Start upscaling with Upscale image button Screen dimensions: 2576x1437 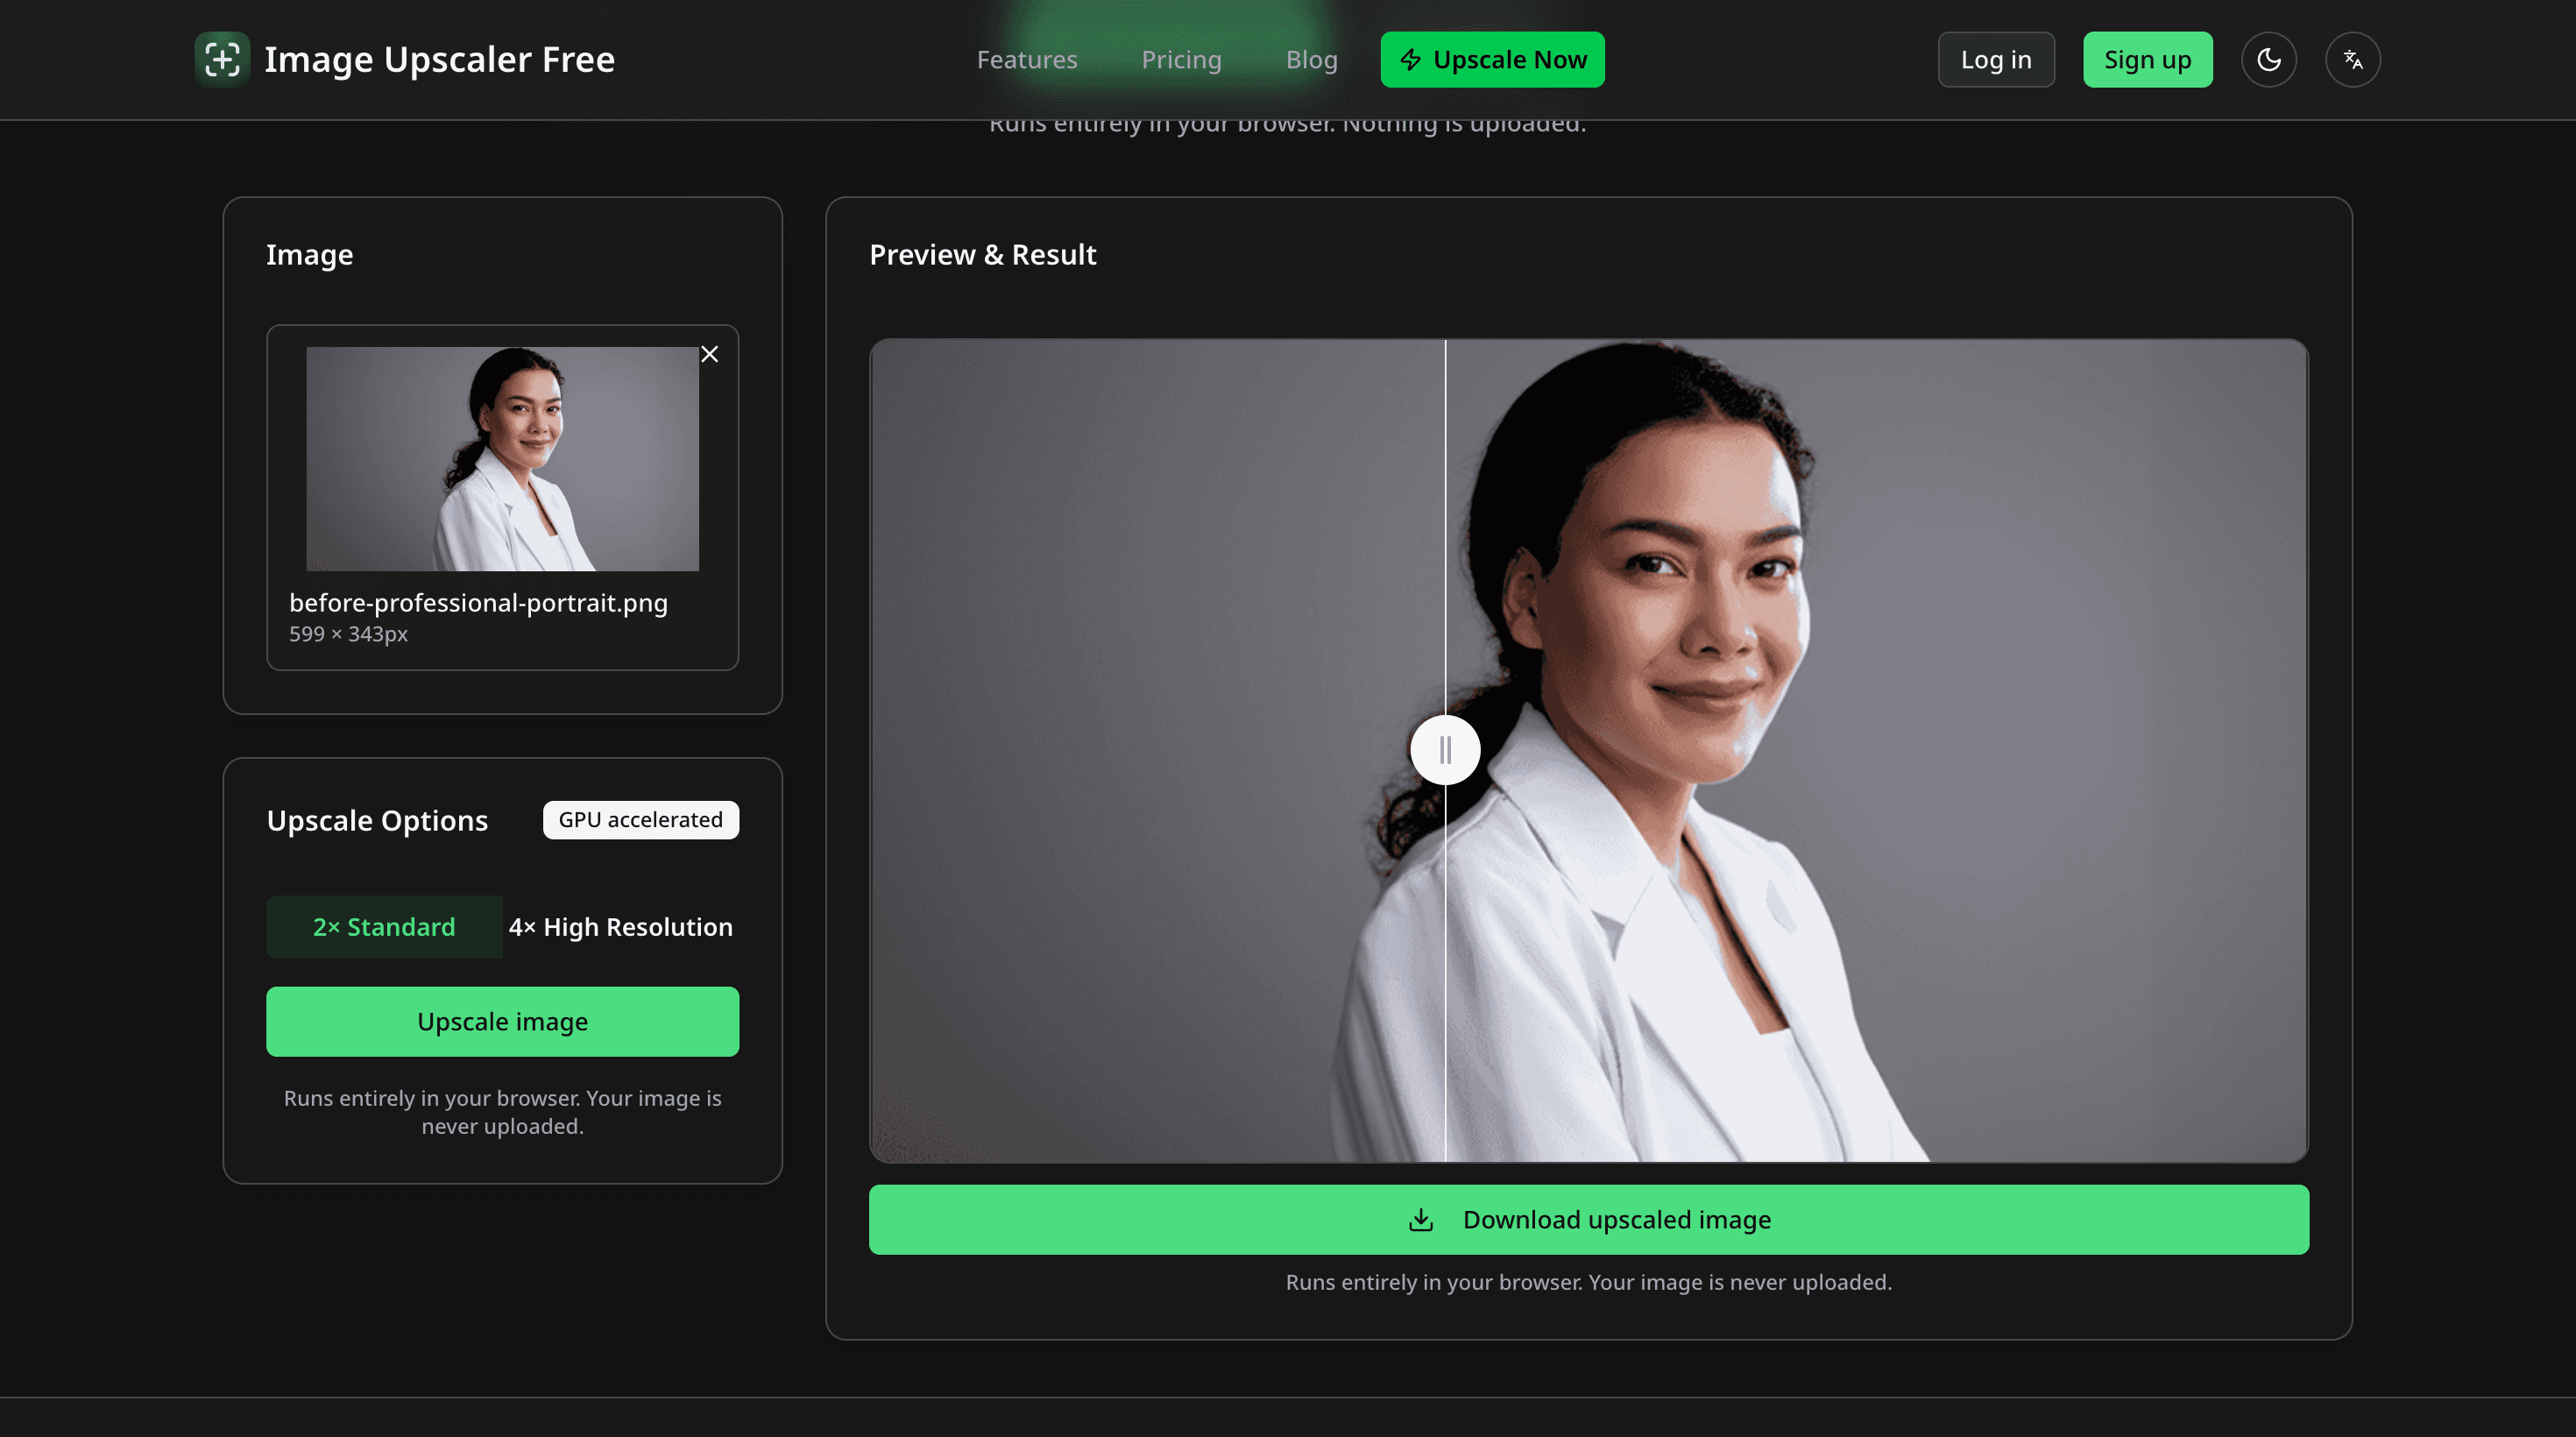[502, 1022]
